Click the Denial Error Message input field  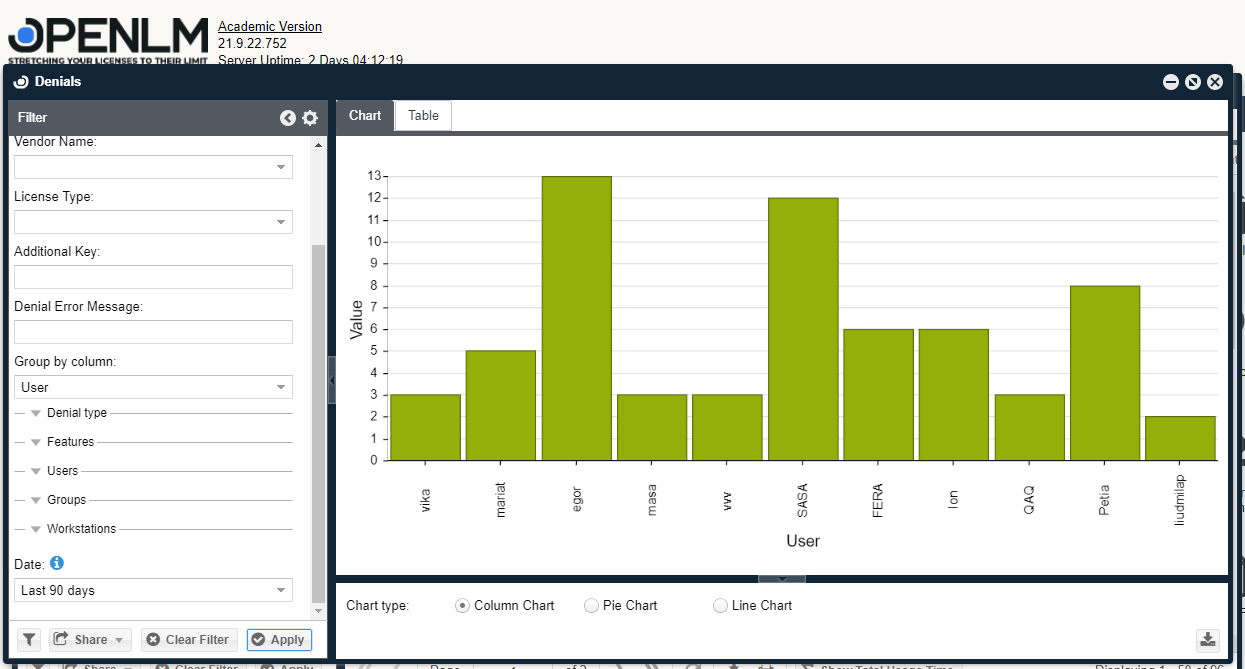coord(153,332)
